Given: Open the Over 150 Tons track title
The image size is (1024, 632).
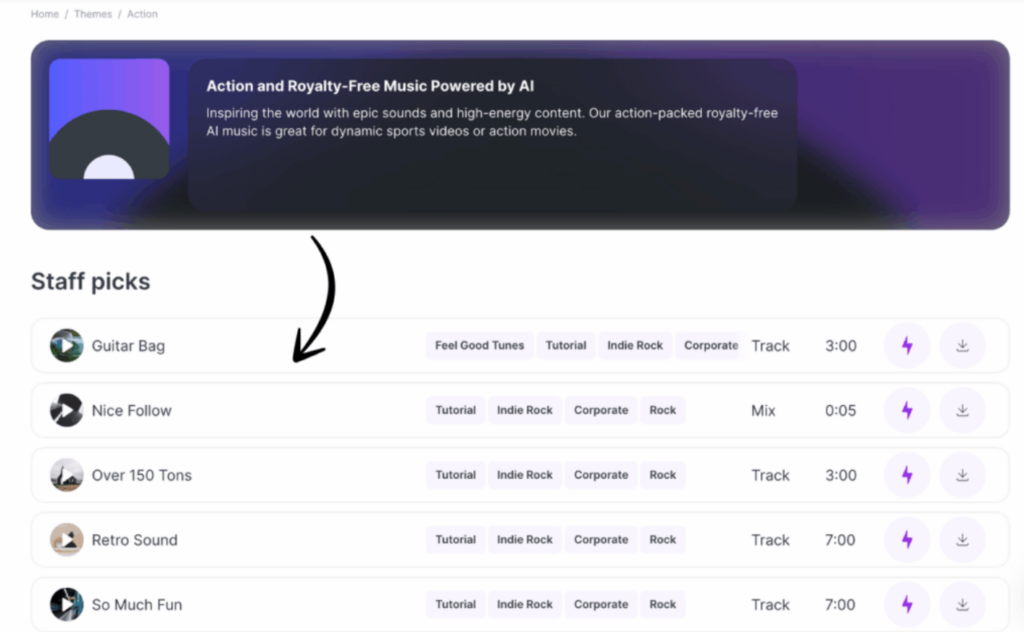Looking at the screenshot, I should click(141, 475).
